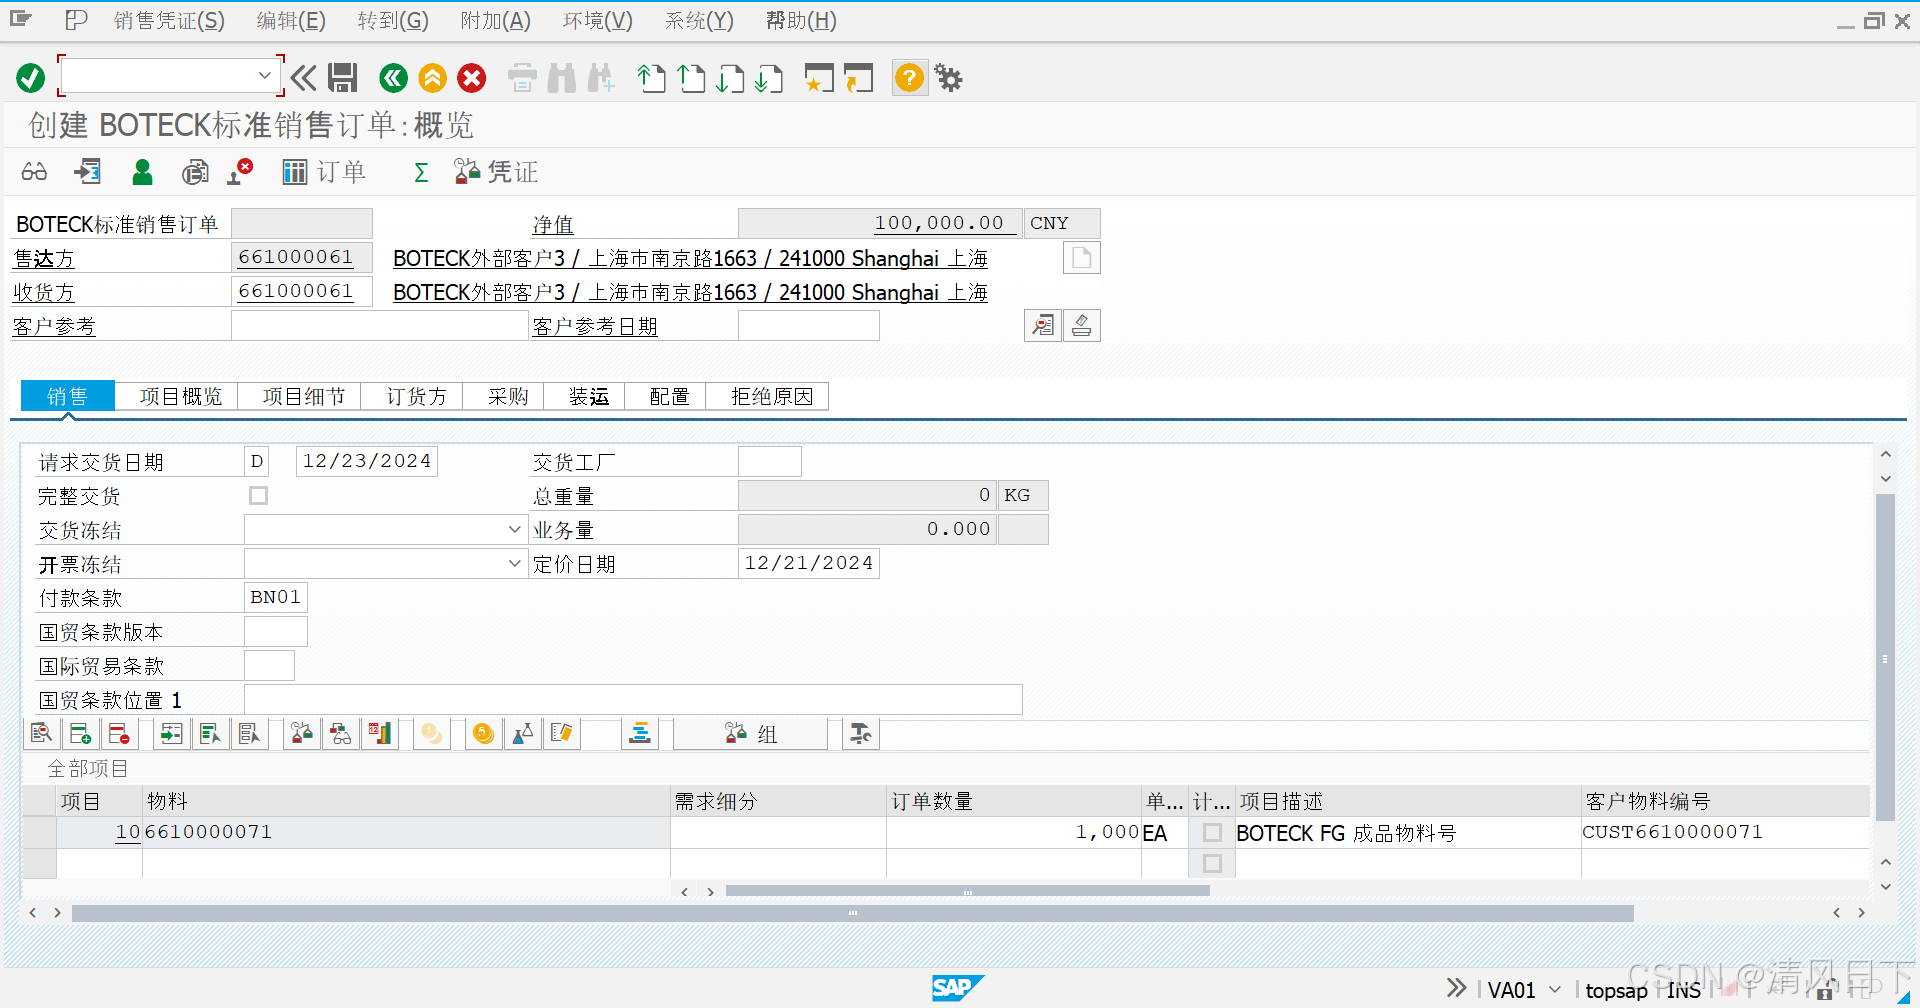Click the 收货方 label link

tap(43, 293)
